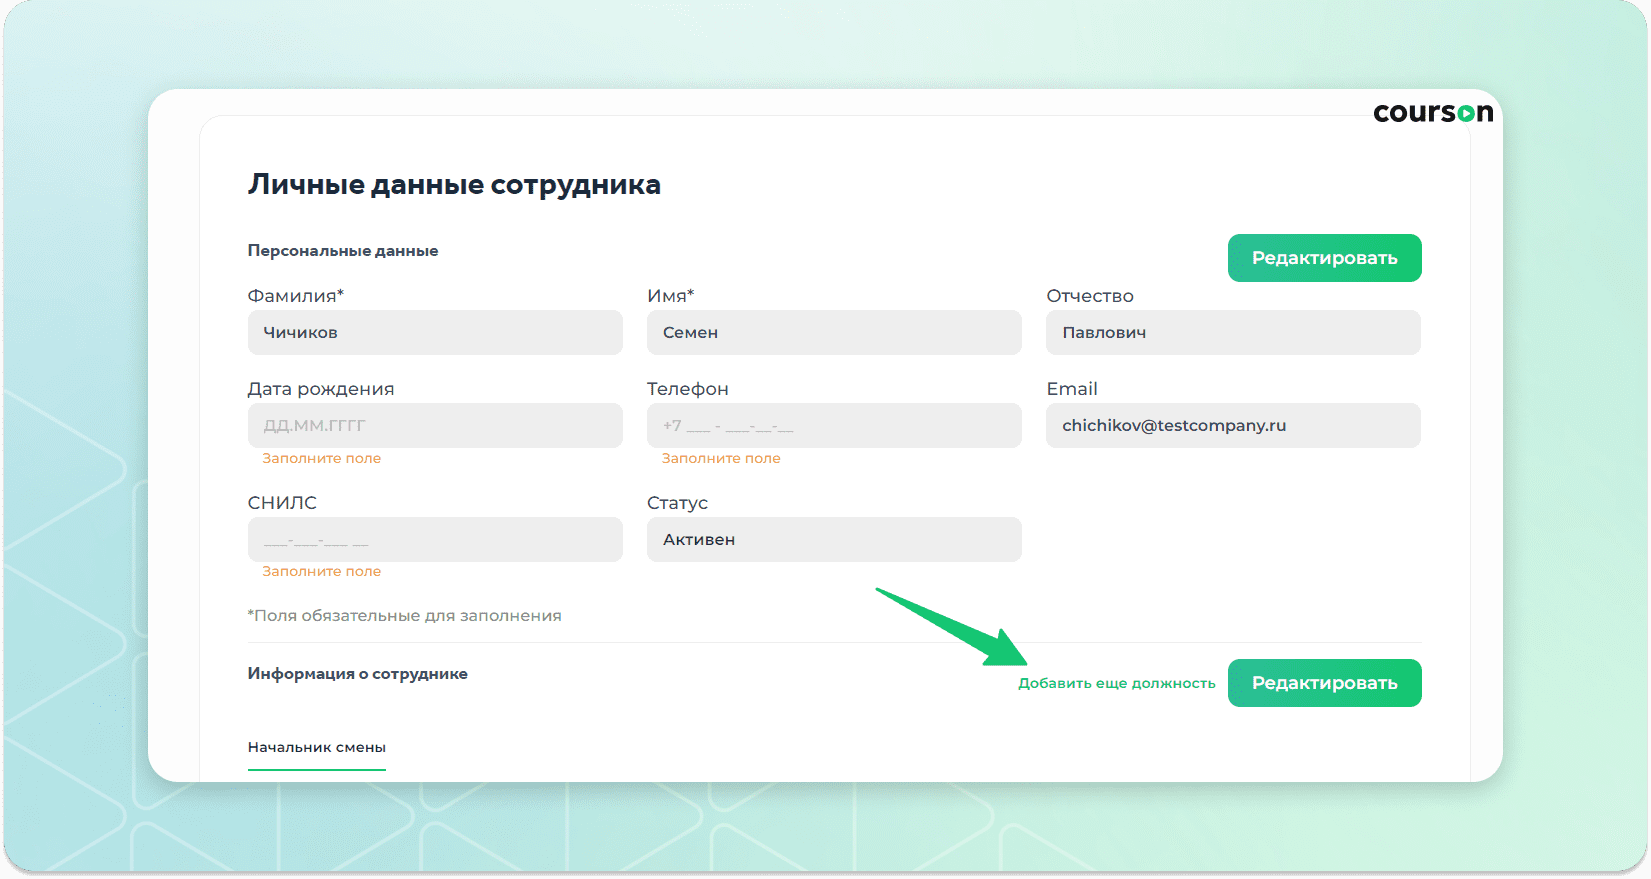This screenshot has width=1651, height=879.
Task: Focus the Отчество field with Павлович
Action: (x=1233, y=333)
